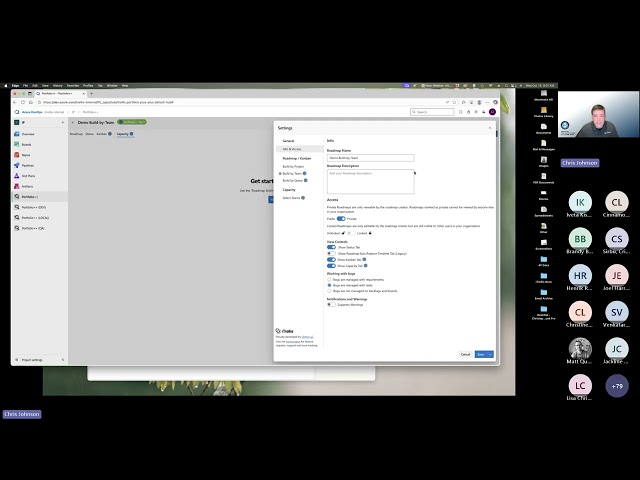The width and height of the screenshot is (640, 480).
Task: Click the browser address bar URL
Action: pos(108,102)
